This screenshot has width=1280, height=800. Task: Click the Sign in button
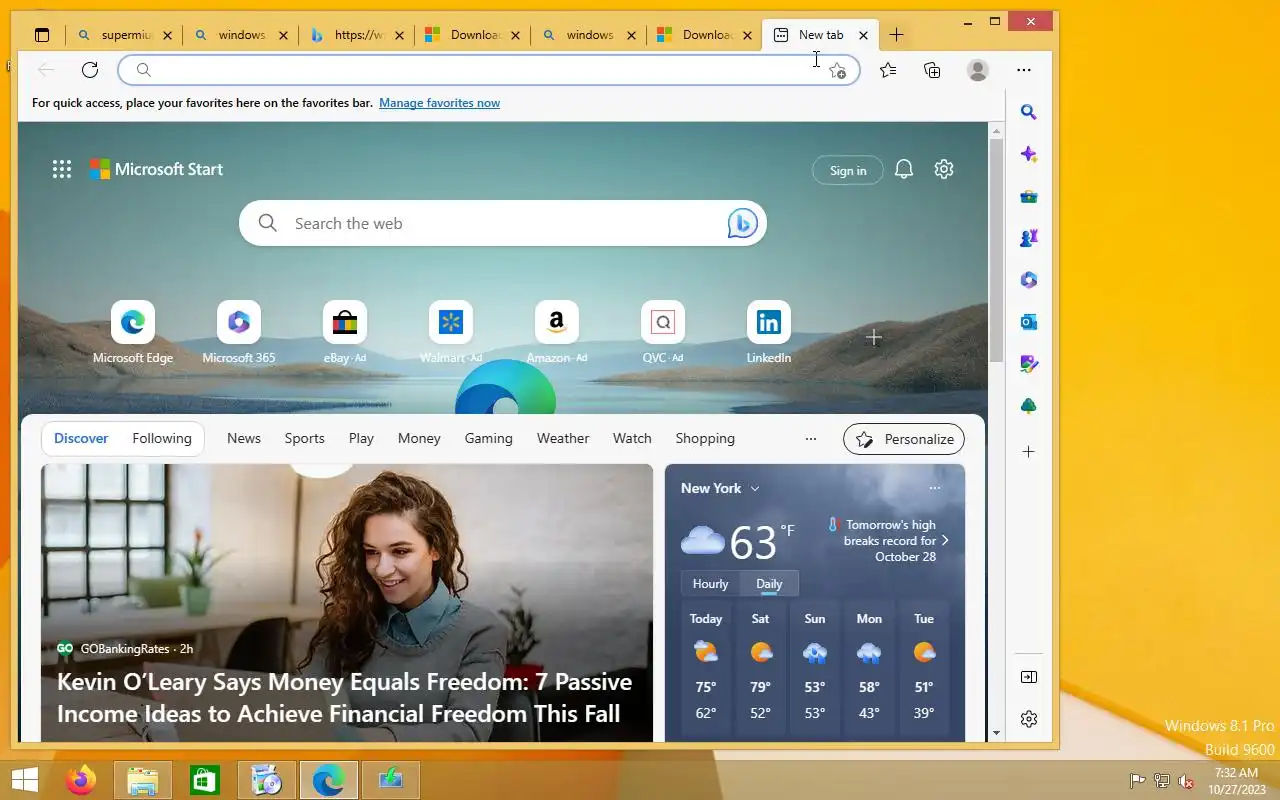848,170
